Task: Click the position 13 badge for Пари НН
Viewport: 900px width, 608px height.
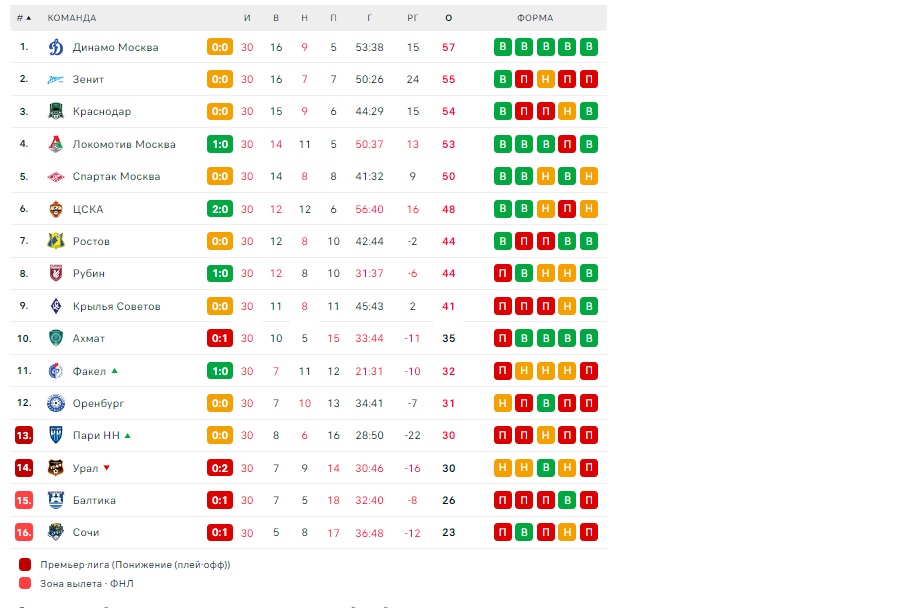Action: tap(24, 435)
